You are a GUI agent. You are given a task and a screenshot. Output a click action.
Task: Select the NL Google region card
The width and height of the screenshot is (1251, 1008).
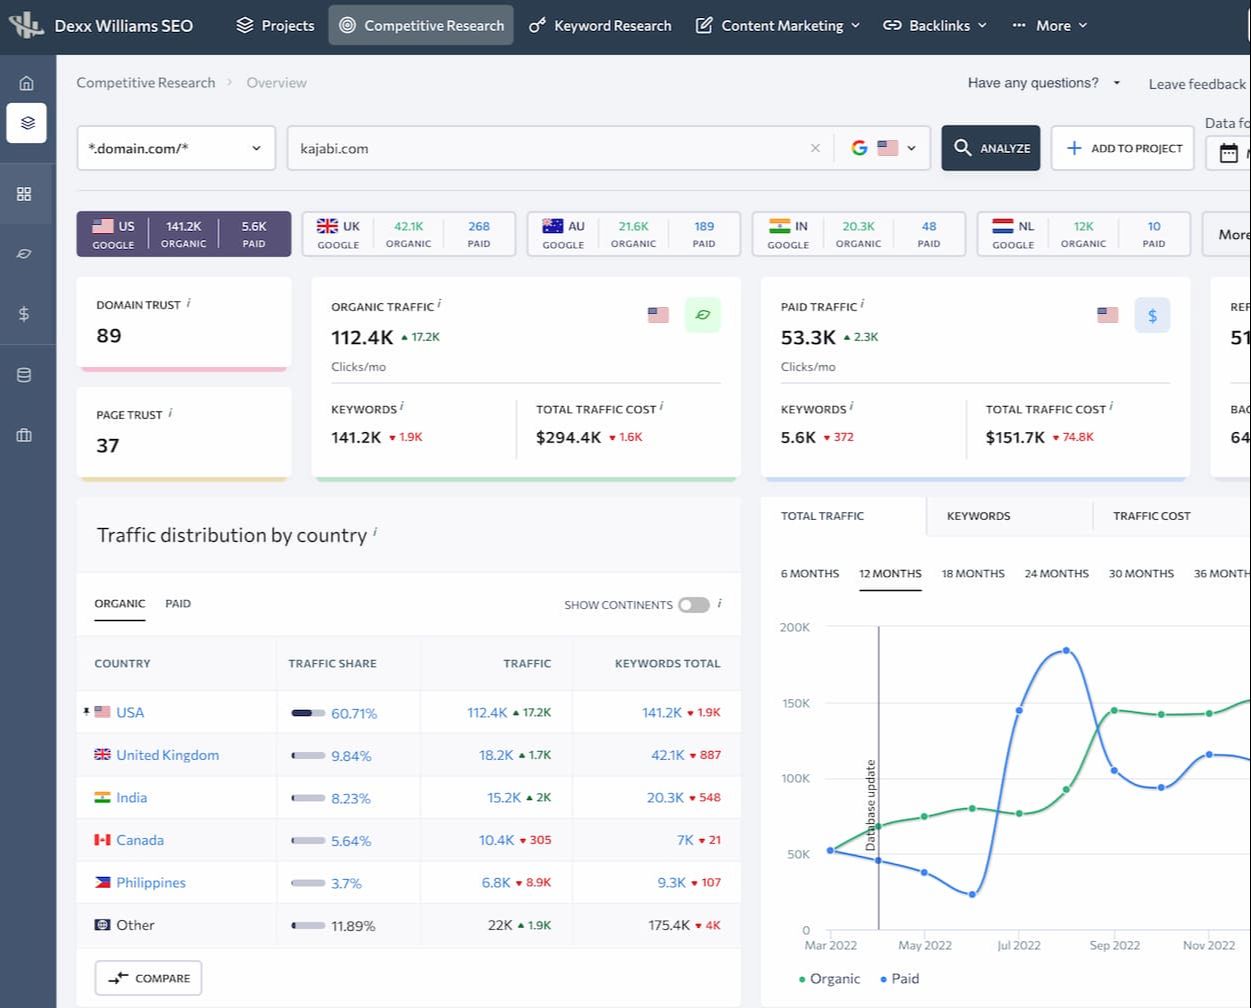click(1084, 234)
